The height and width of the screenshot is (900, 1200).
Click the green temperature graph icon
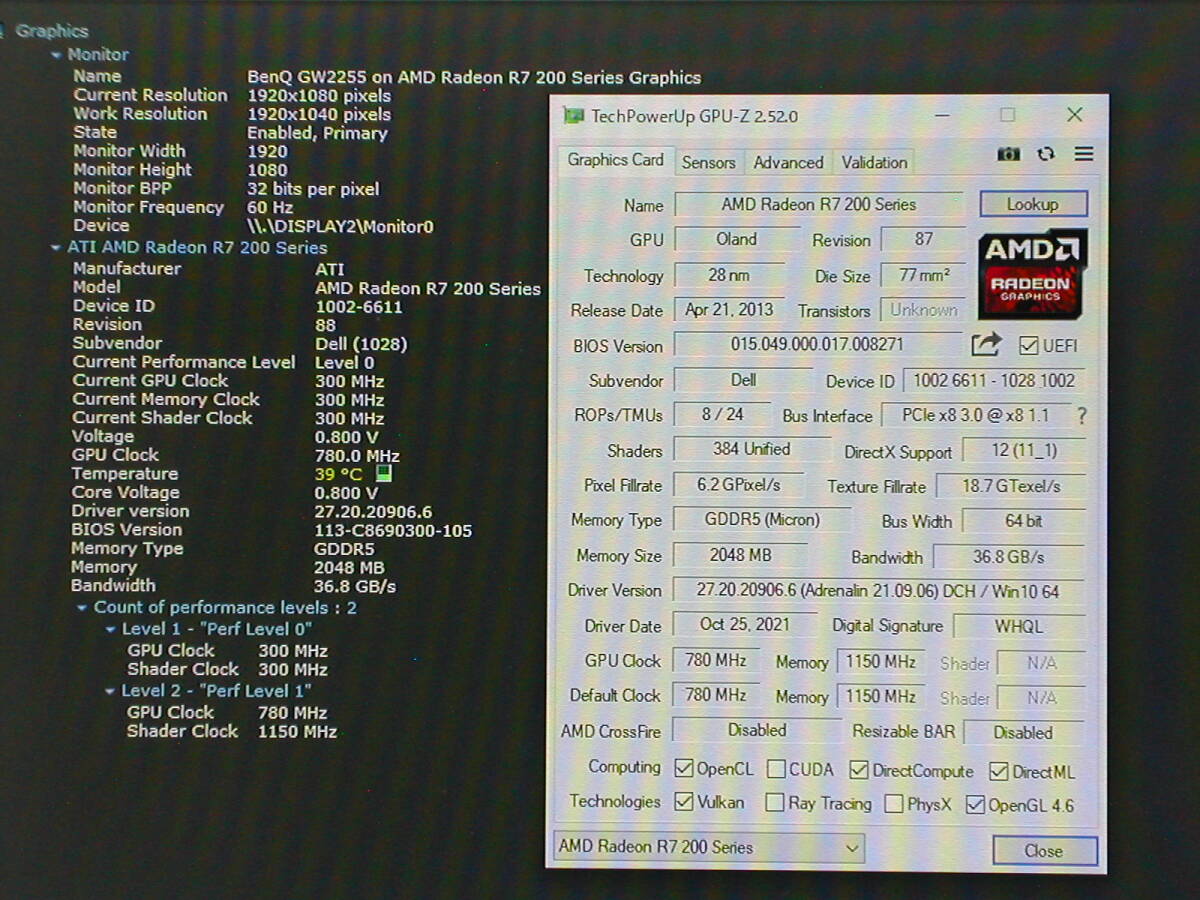[384, 474]
